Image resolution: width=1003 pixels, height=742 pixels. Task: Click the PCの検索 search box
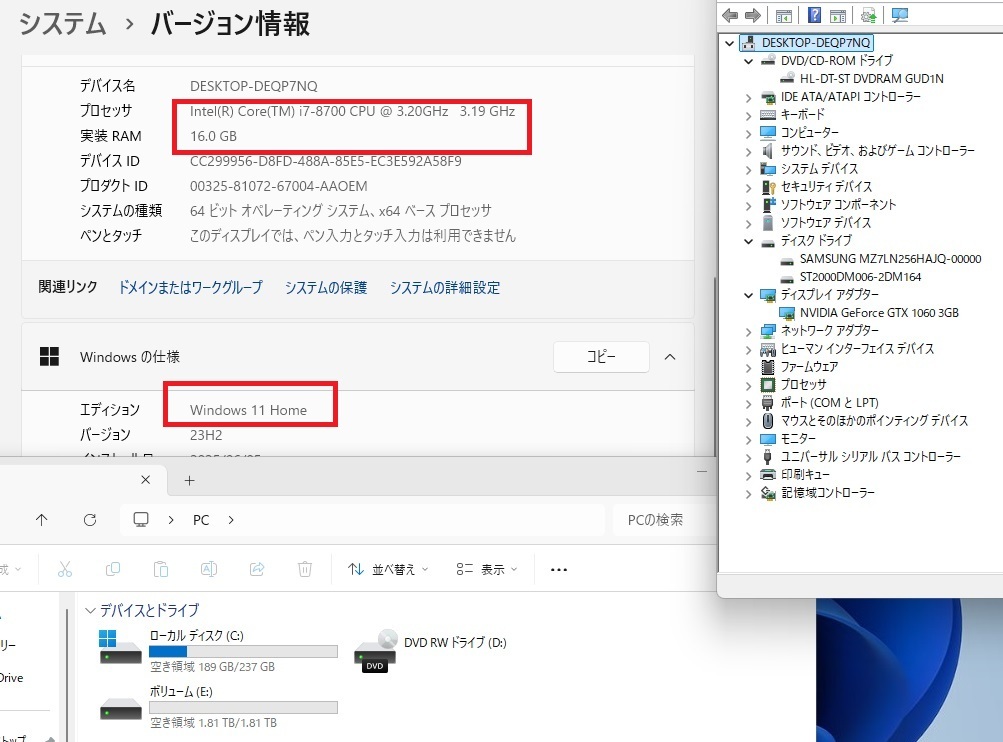(x=663, y=520)
